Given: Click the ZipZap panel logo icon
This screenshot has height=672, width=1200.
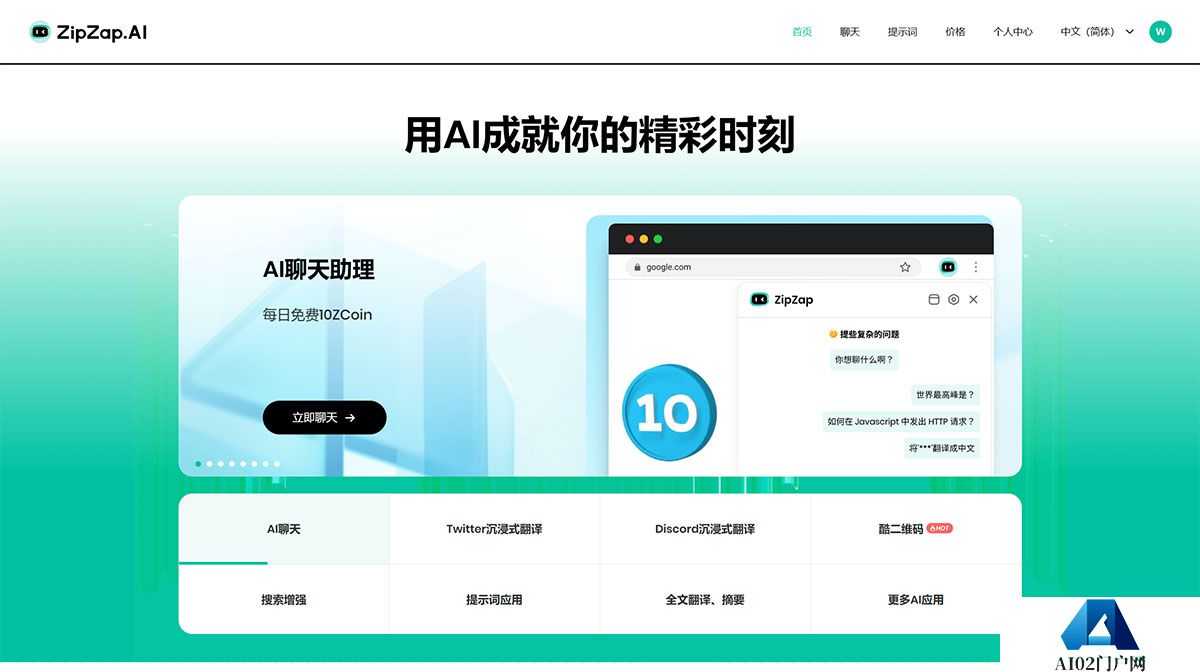Looking at the screenshot, I should tap(759, 299).
